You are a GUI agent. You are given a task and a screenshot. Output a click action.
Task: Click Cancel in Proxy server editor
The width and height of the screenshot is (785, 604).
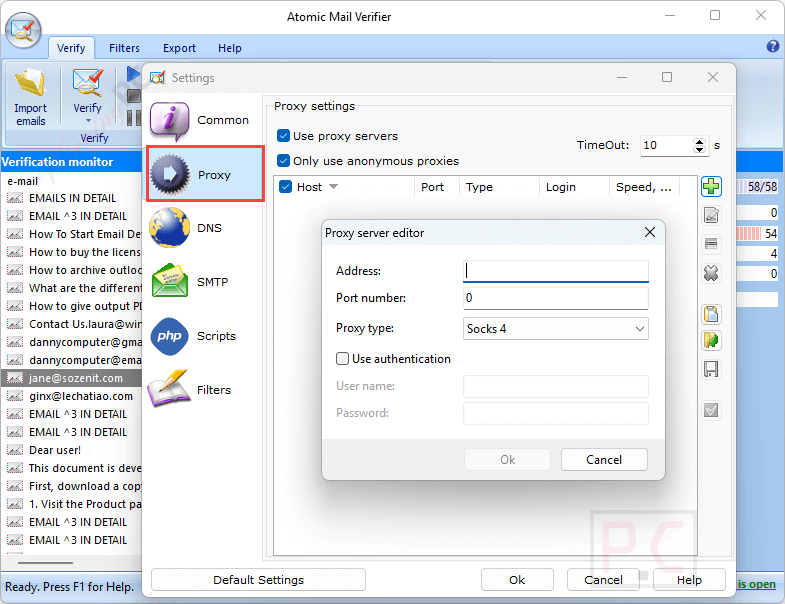coord(604,460)
